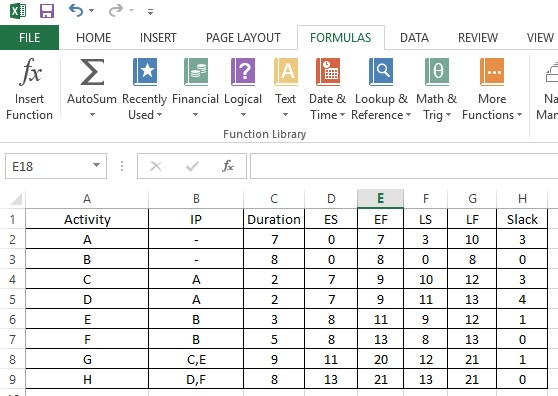Open the Lookup & Reference functions
This screenshot has width=558, height=396.
pos(381,89)
